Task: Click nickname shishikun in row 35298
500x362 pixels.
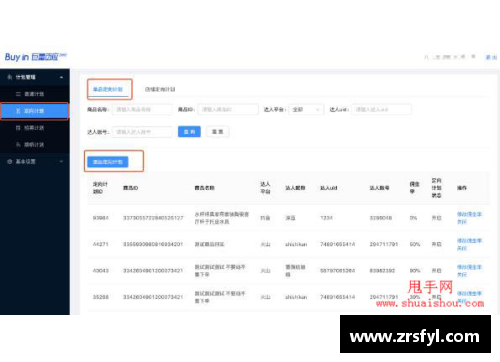Action: (296, 297)
